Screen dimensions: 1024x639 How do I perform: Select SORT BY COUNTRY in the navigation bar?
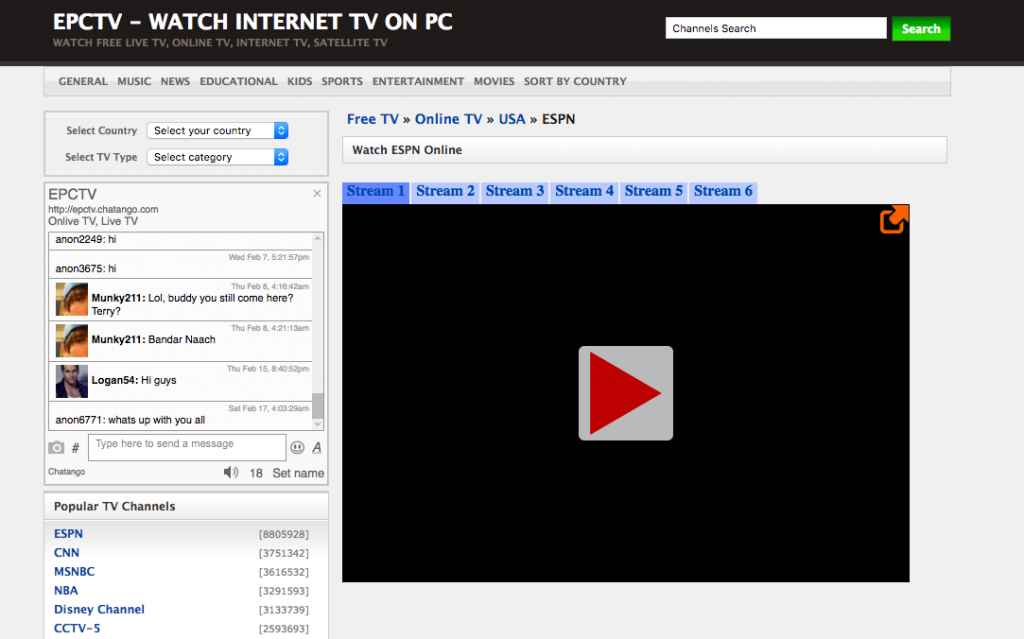575,81
